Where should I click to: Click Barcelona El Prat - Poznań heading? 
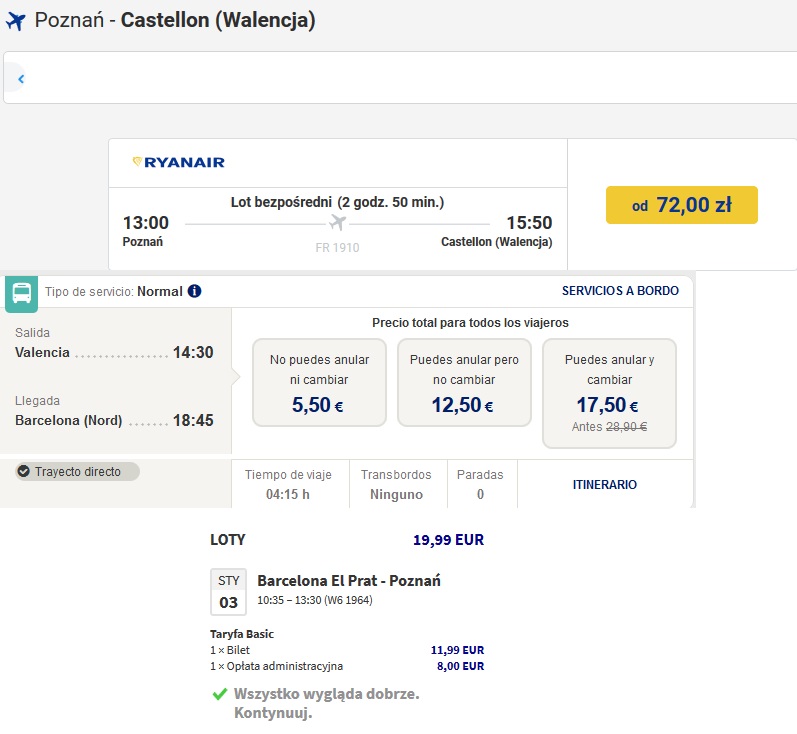pos(349,580)
